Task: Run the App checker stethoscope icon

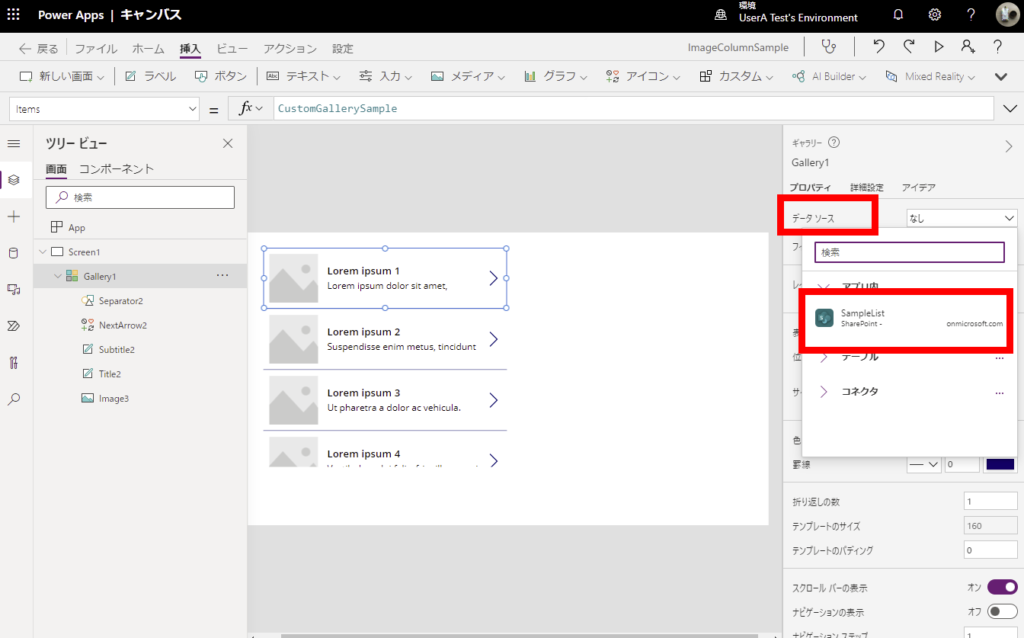Action: pyautogui.click(x=828, y=47)
